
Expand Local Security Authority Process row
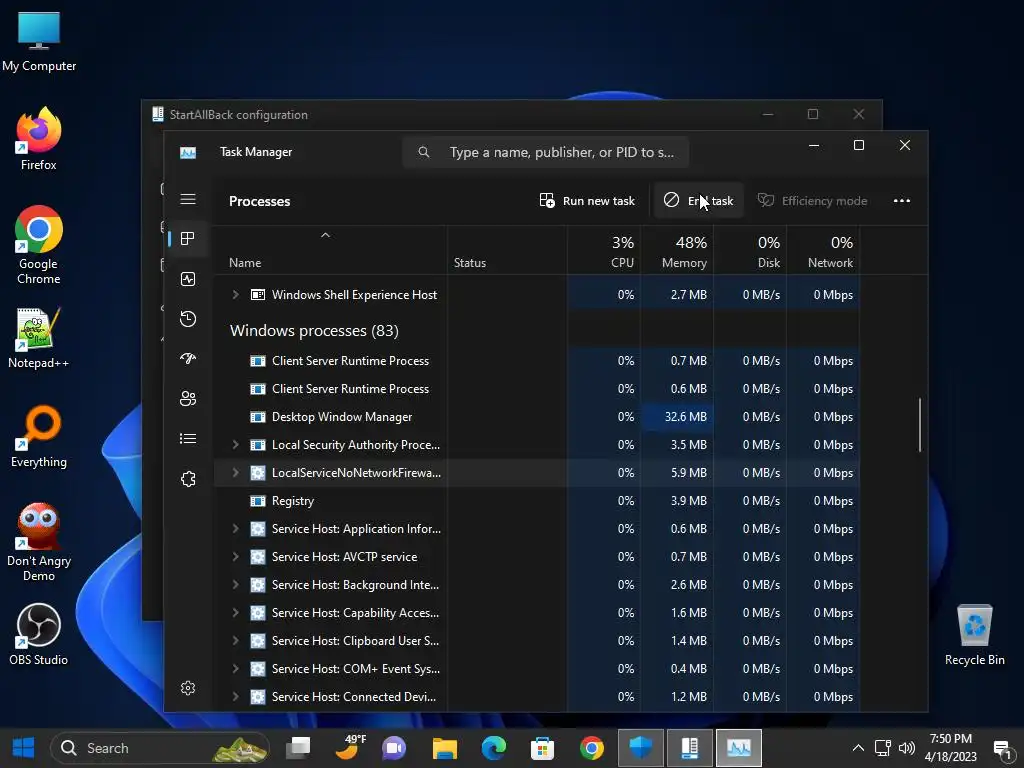pos(235,445)
